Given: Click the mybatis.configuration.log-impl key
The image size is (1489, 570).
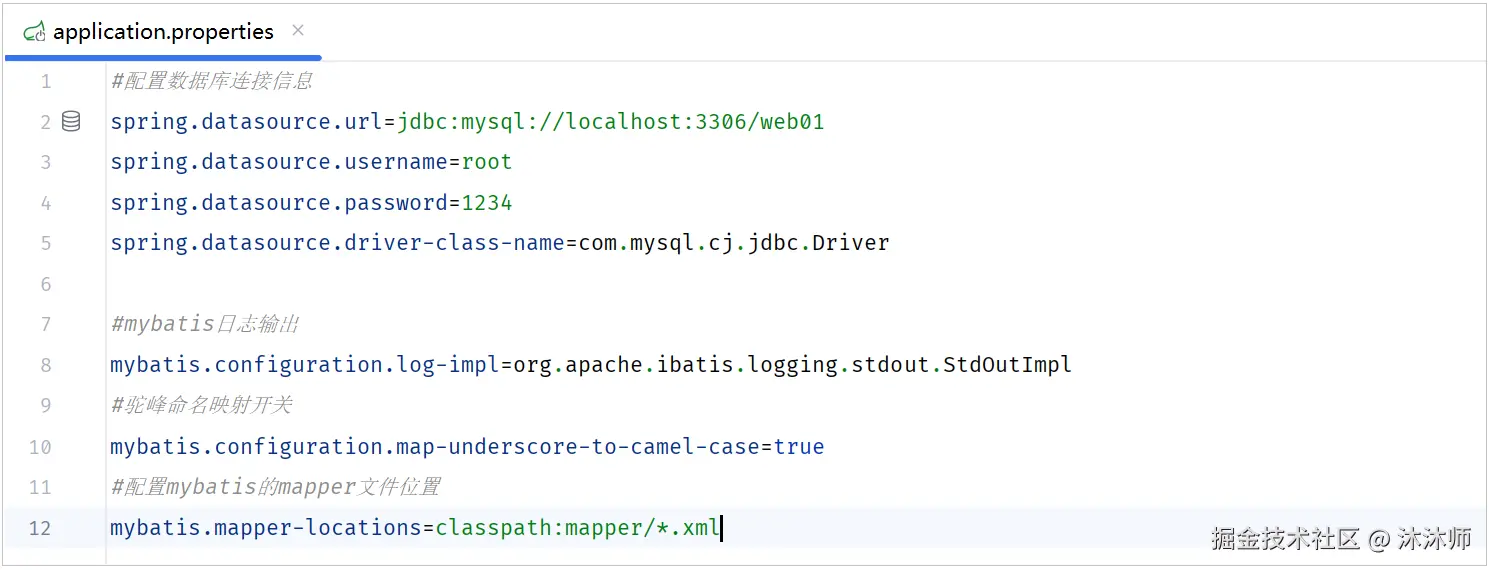Looking at the screenshot, I should [x=305, y=365].
